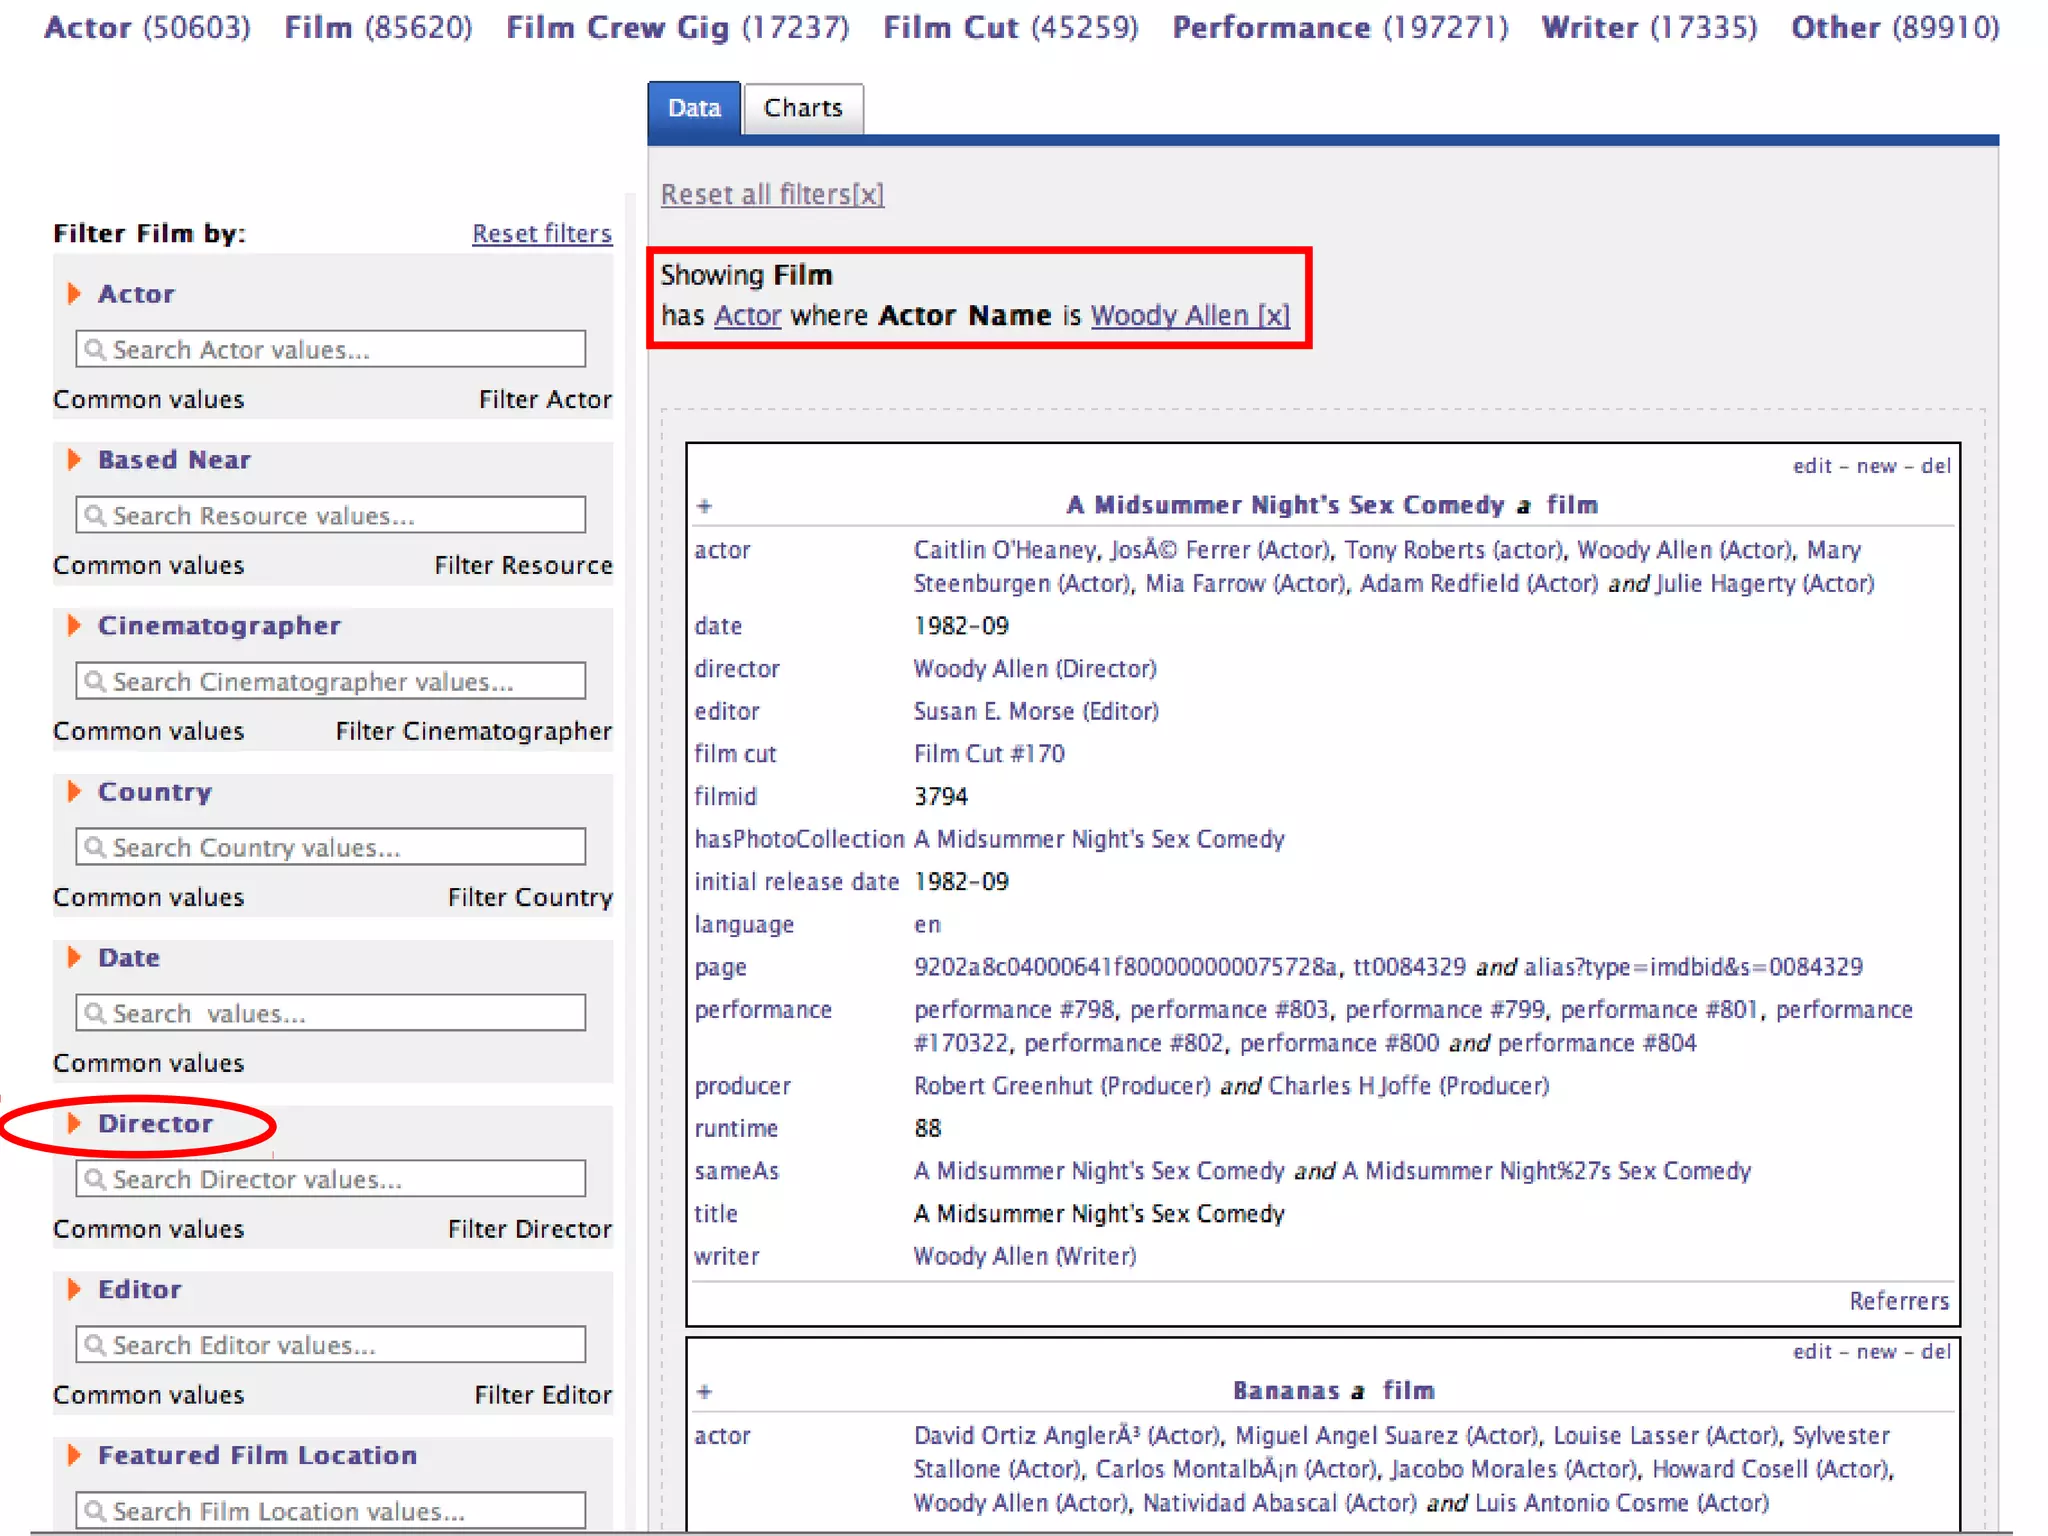Click the Filter Country button
Viewport: 2048px width, 1536px height.
point(529,898)
